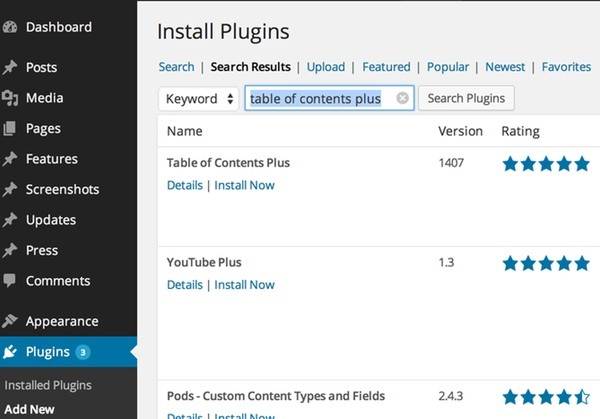Viewport: 600px width, 419px height.
Task: Open the Press menu item
Action: coord(42,250)
